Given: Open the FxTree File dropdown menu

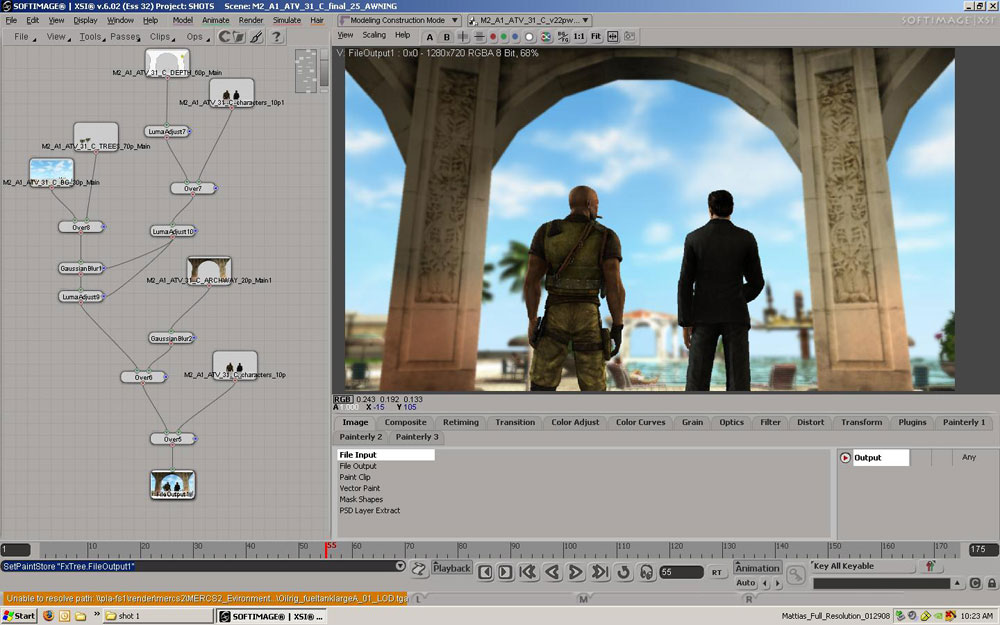Looking at the screenshot, I should coord(24,37).
